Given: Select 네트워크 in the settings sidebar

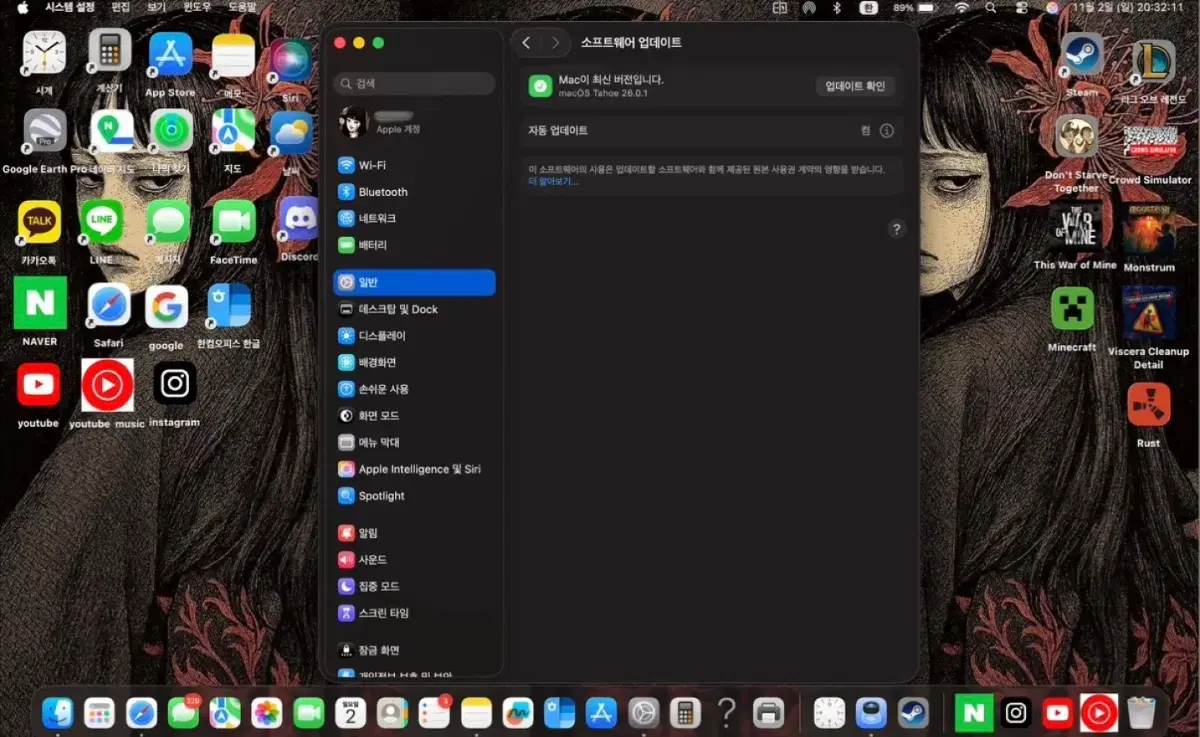Looking at the screenshot, I should (x=414, y=218).
